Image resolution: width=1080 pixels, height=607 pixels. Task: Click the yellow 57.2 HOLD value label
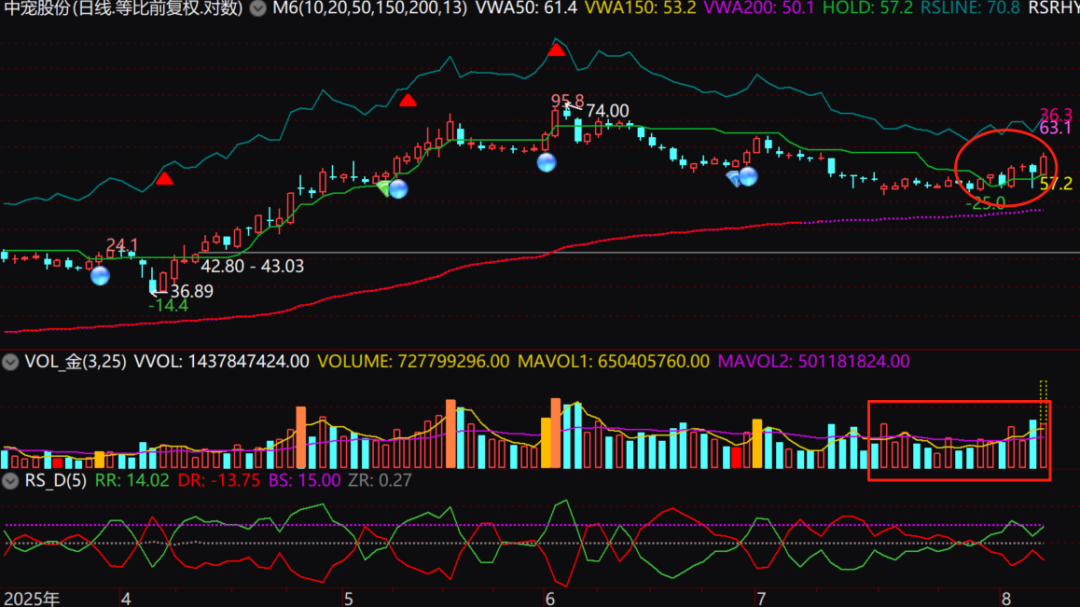1056,184
